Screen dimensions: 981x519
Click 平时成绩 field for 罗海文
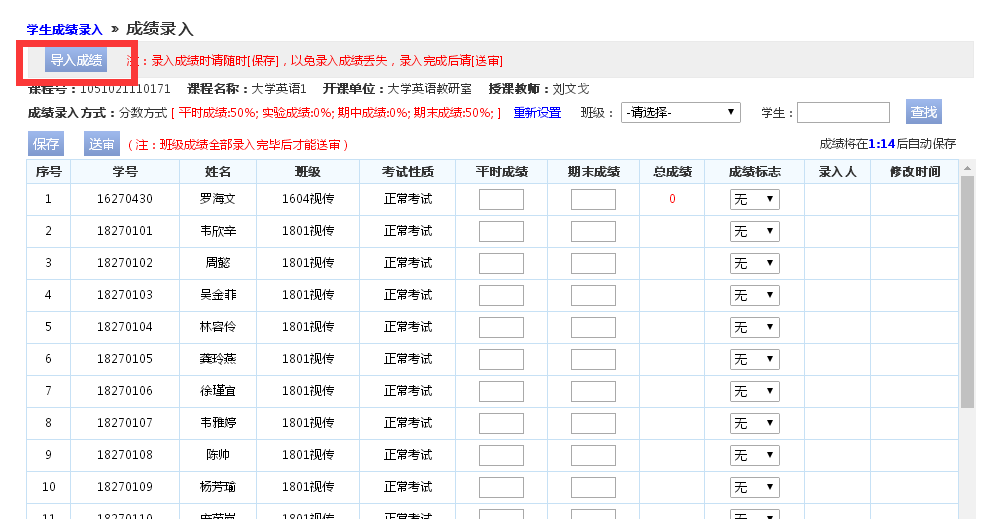(x=501, y=199)
